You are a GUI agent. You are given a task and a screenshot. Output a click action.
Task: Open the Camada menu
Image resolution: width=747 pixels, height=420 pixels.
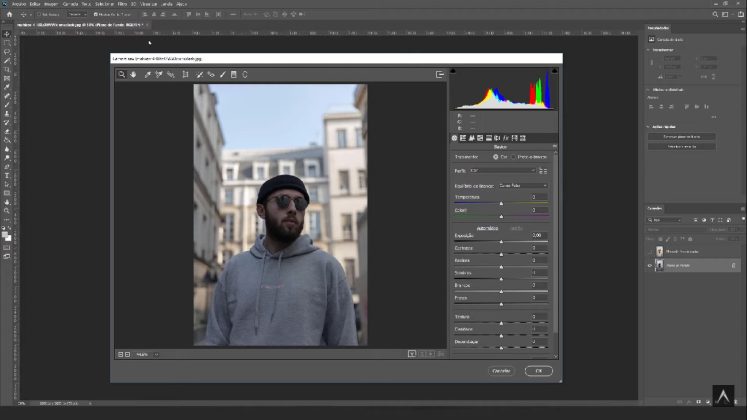pyautogui.click(x=70, y=4)
